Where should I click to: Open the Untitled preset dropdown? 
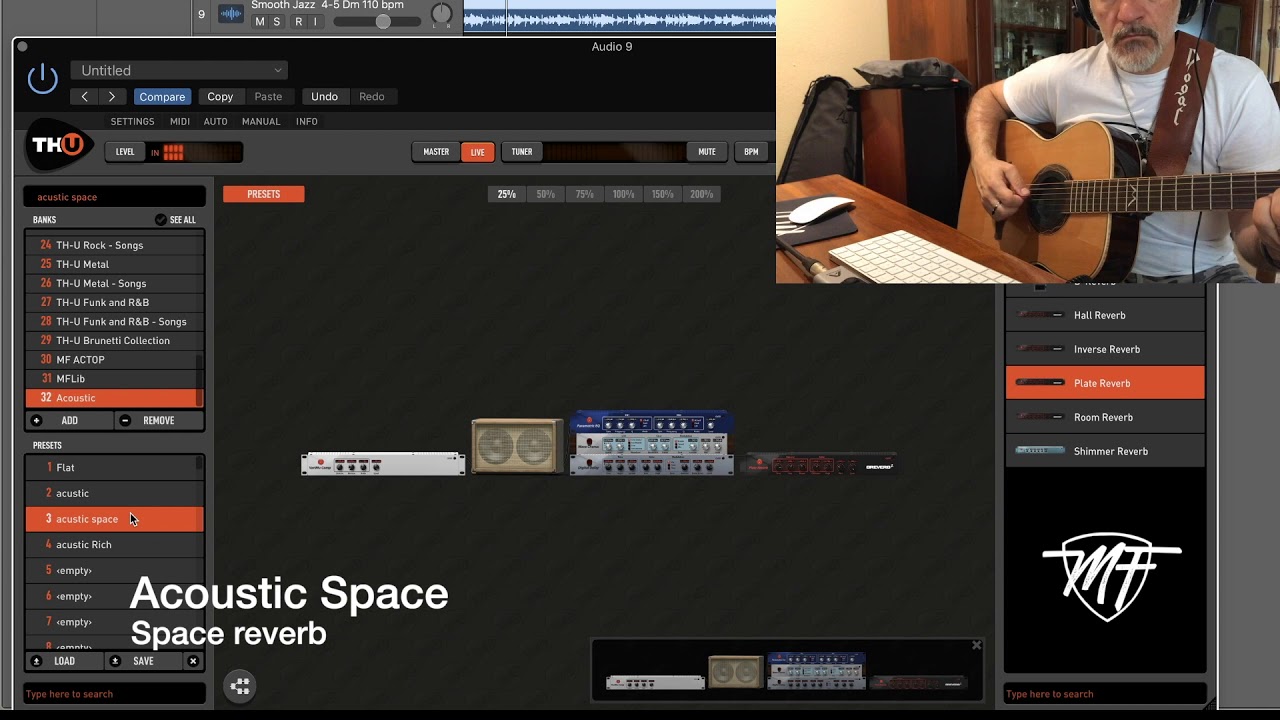click(179, 70)
